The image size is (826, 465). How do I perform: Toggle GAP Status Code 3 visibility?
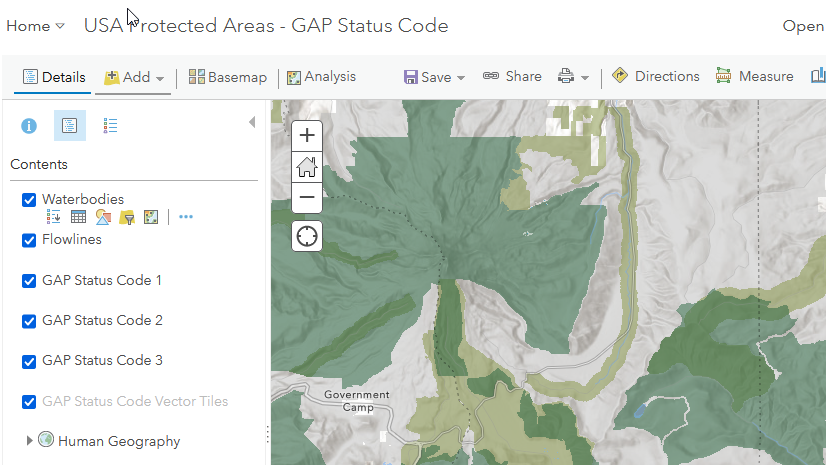29,361
